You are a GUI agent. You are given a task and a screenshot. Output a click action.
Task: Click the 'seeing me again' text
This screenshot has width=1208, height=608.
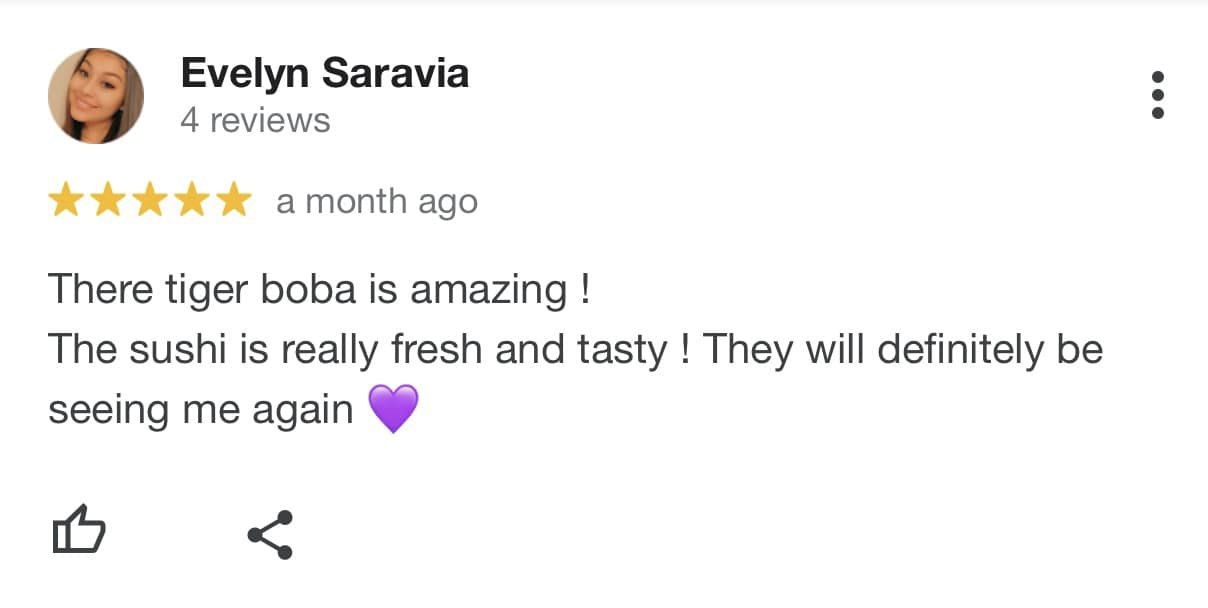click(x=201, y=411)
